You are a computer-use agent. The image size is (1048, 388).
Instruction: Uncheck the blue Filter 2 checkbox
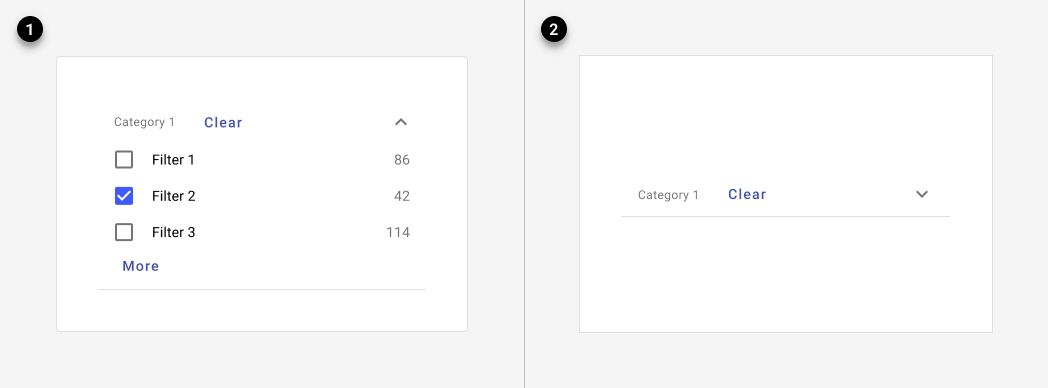(x=124, y=196)
